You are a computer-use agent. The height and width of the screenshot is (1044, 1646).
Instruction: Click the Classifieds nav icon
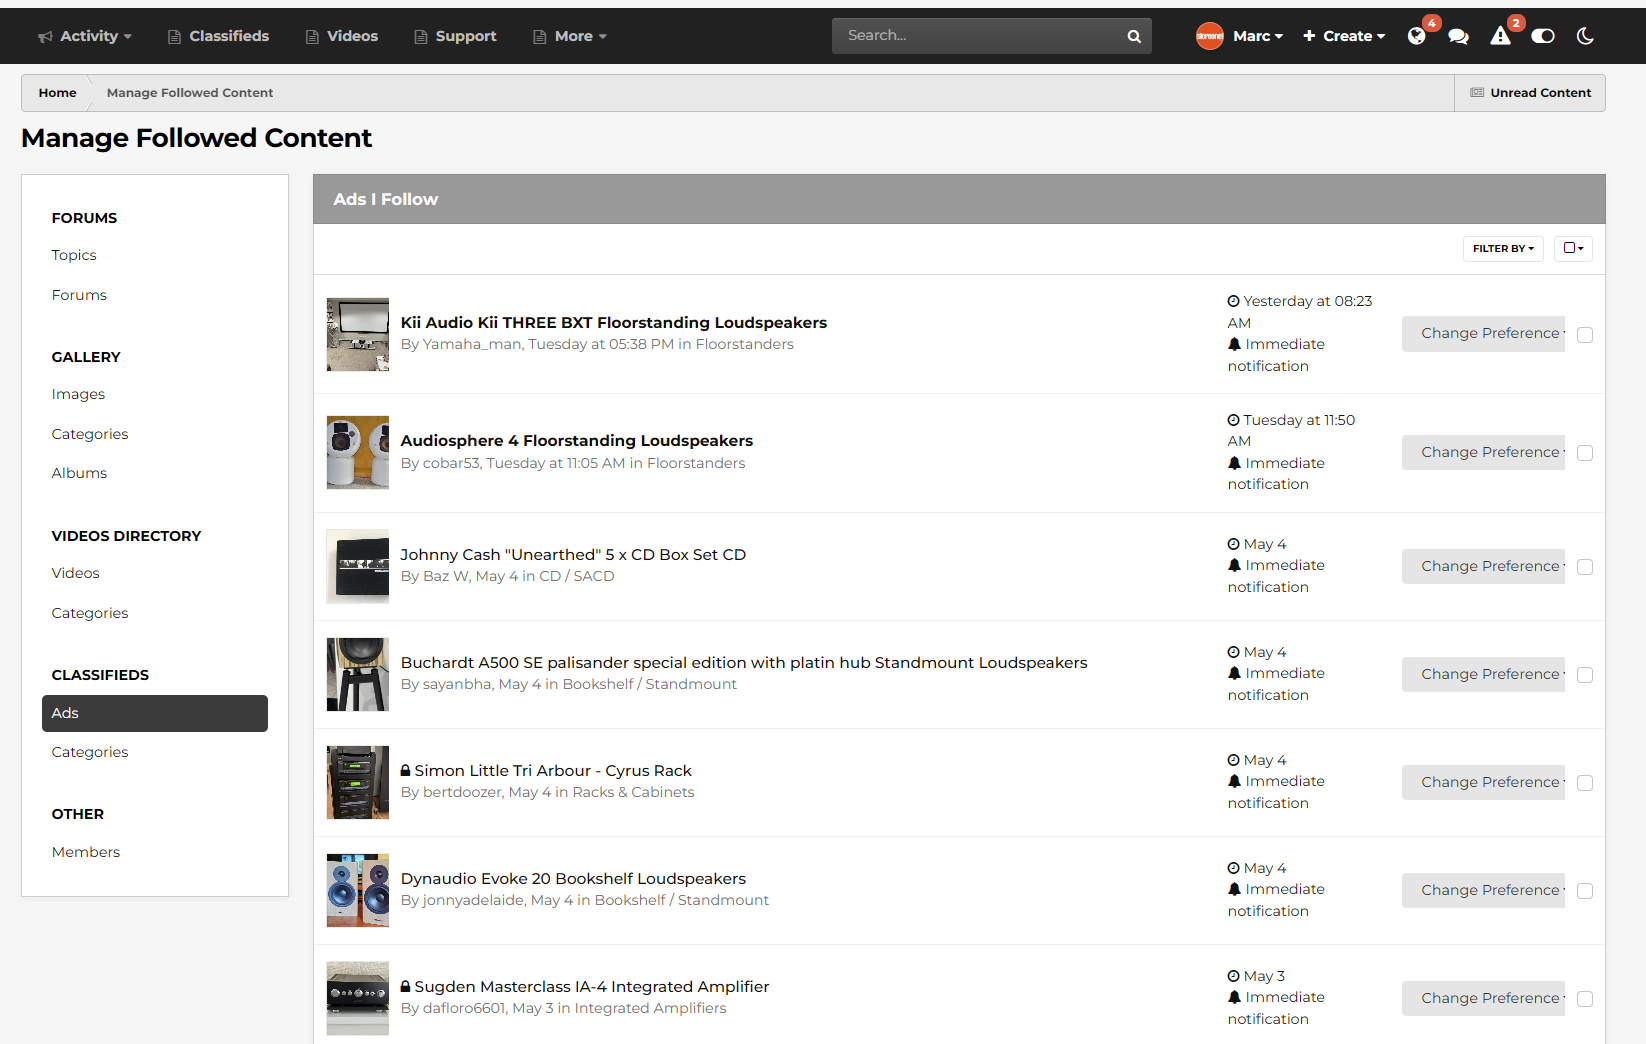click(x=174, y=37)
